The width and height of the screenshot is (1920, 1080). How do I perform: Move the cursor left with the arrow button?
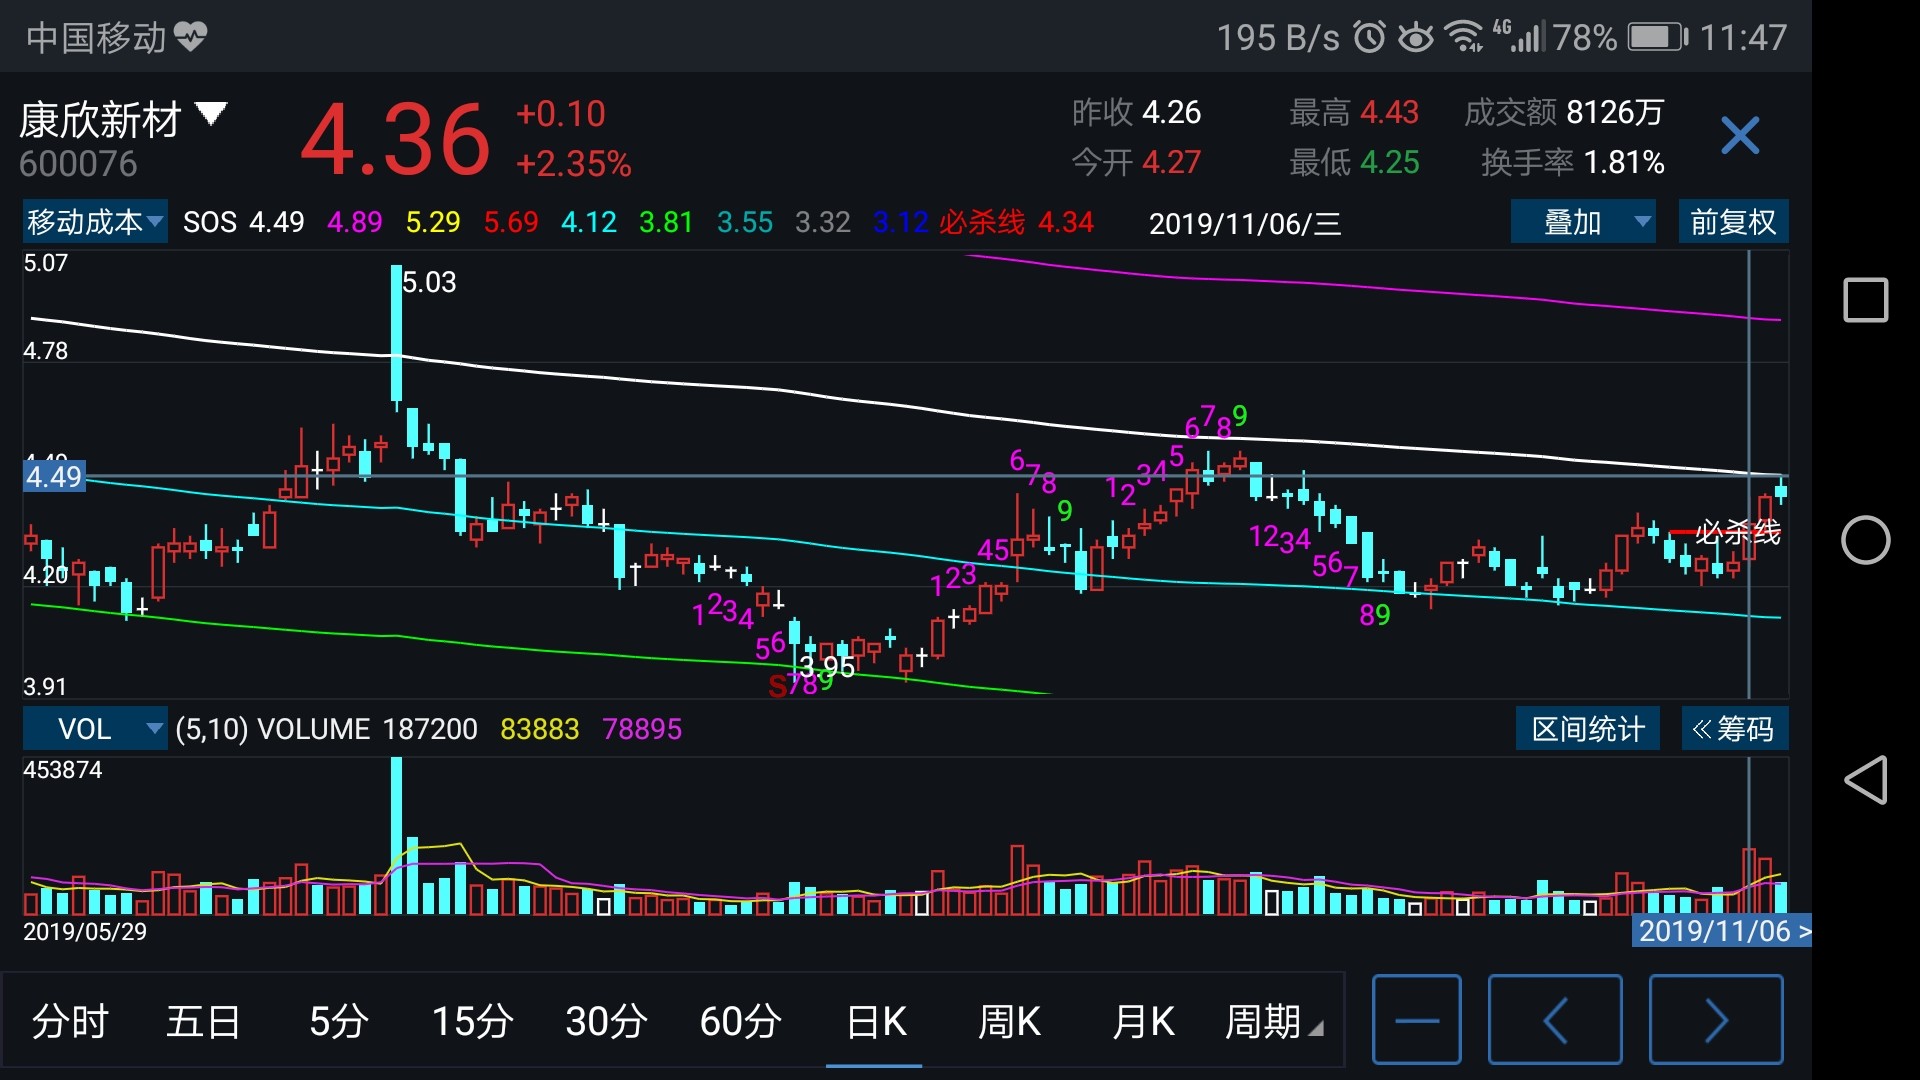[x=1555, y=1020]
